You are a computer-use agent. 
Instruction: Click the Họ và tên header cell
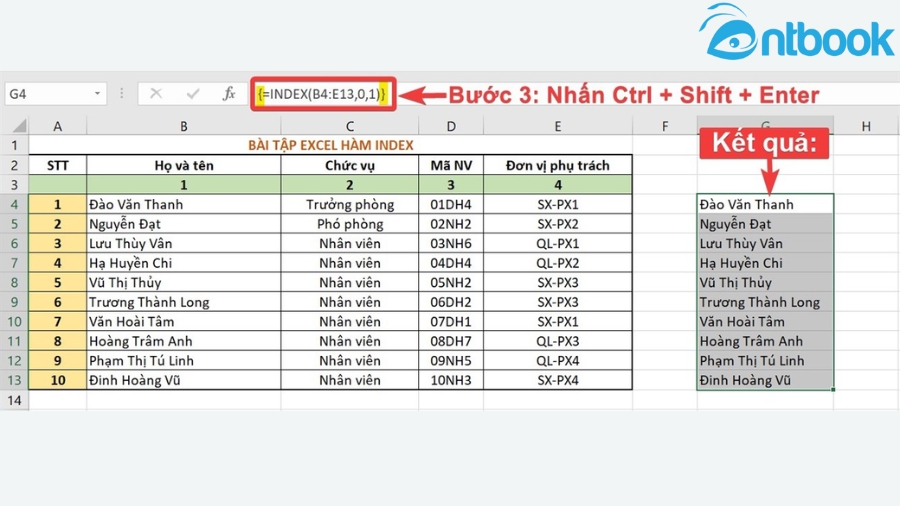(x=184, y=165)
